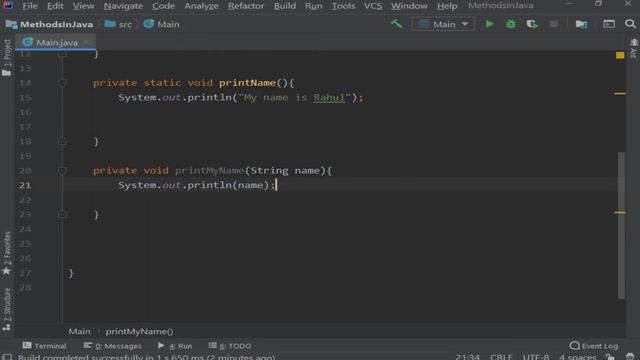640x360 pixels.
Task: Click printMyName method name on line 20
Action: click(x=209, y=171)
